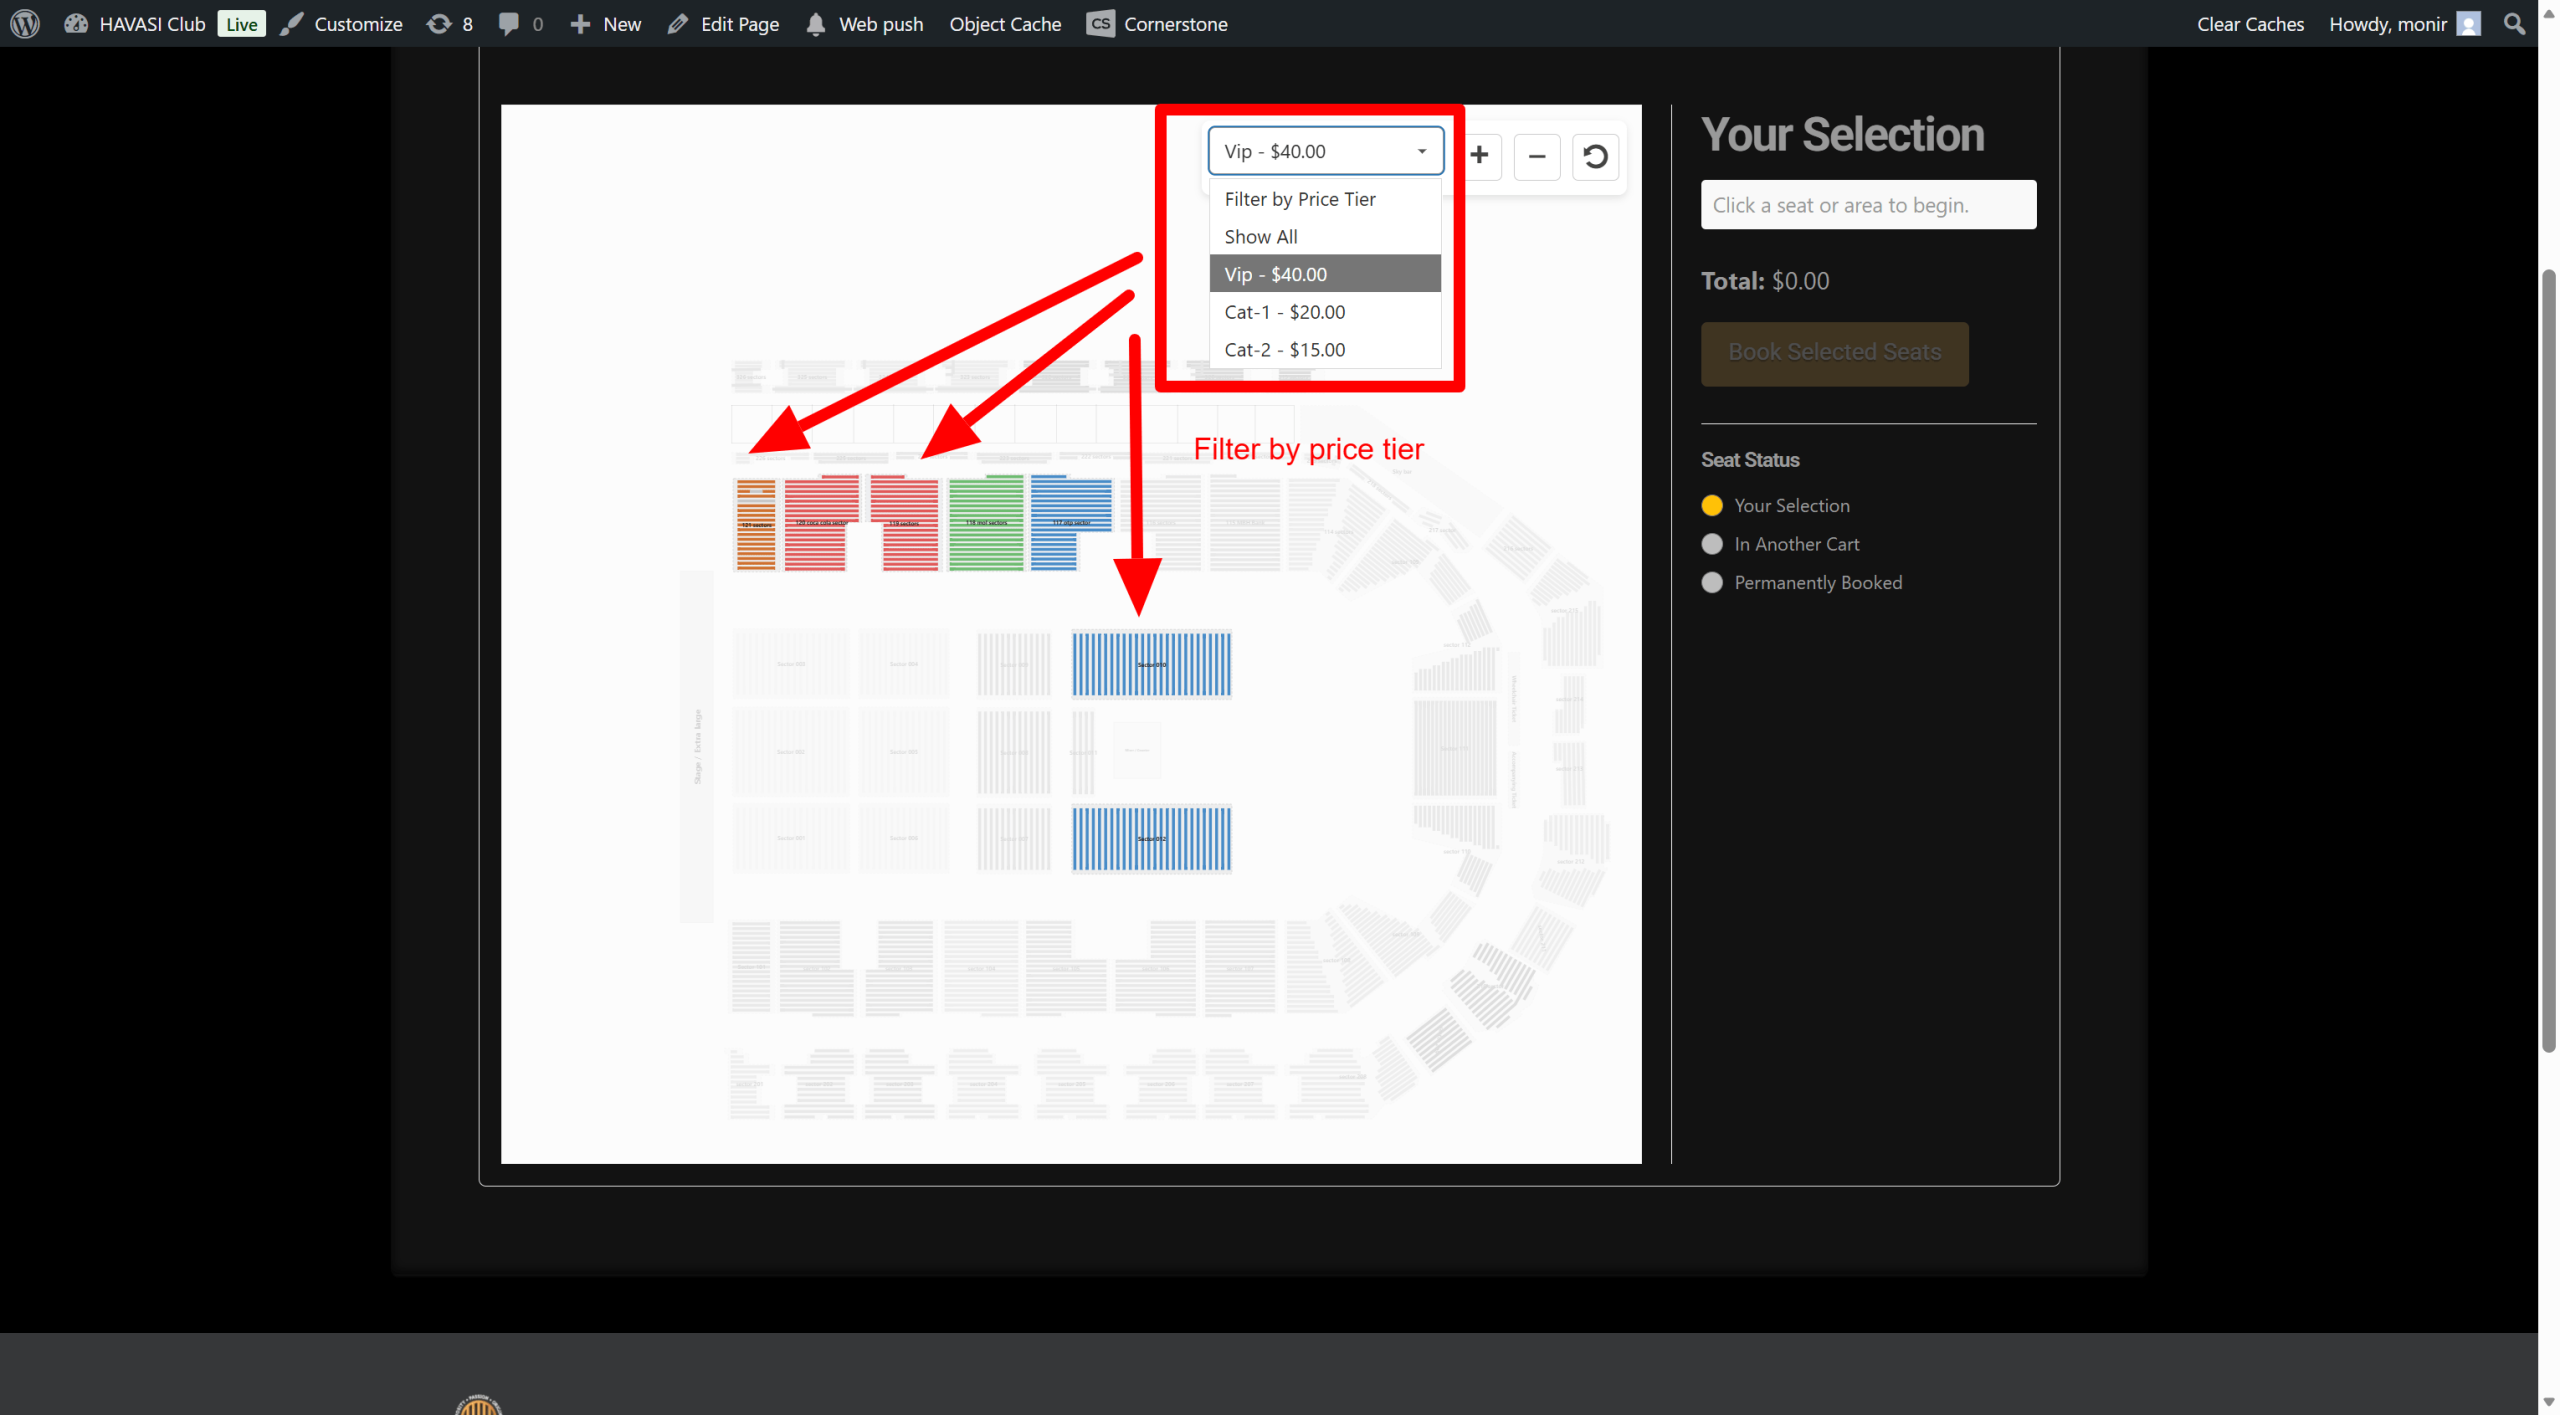Viewport: 2560px width, 1415px height.
Task: Open the Customize menu item
Action: [x=342, y=24]
